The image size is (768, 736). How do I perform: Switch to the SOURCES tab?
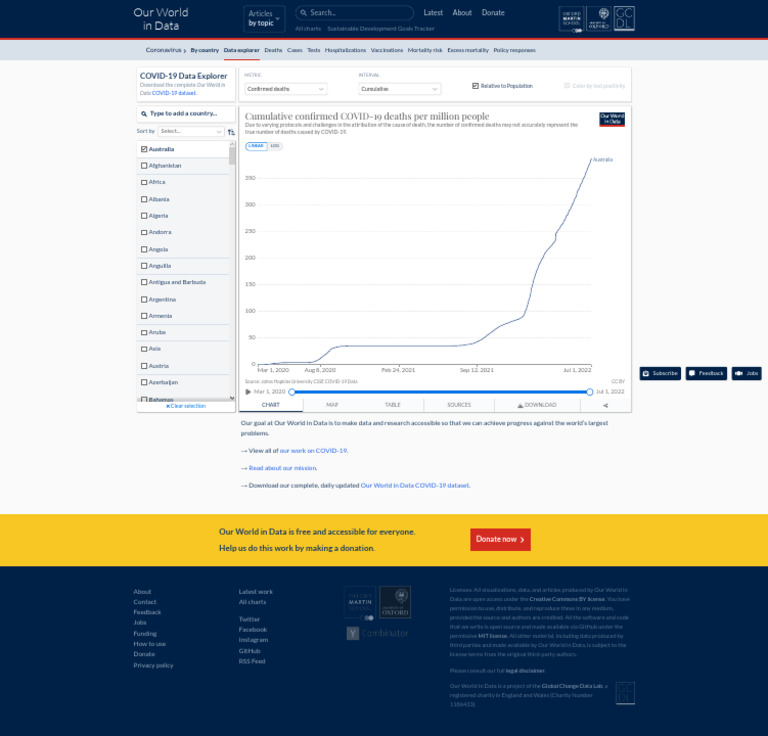tap(459, 405)
